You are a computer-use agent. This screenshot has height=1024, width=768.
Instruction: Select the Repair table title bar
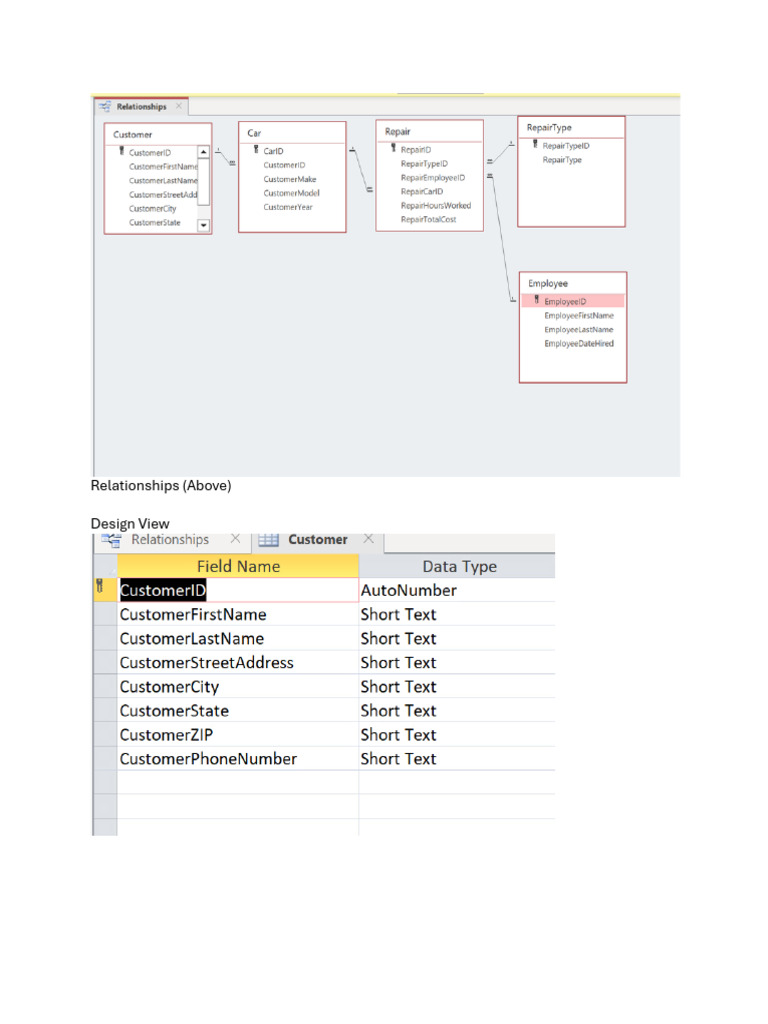tap(429, 131)
